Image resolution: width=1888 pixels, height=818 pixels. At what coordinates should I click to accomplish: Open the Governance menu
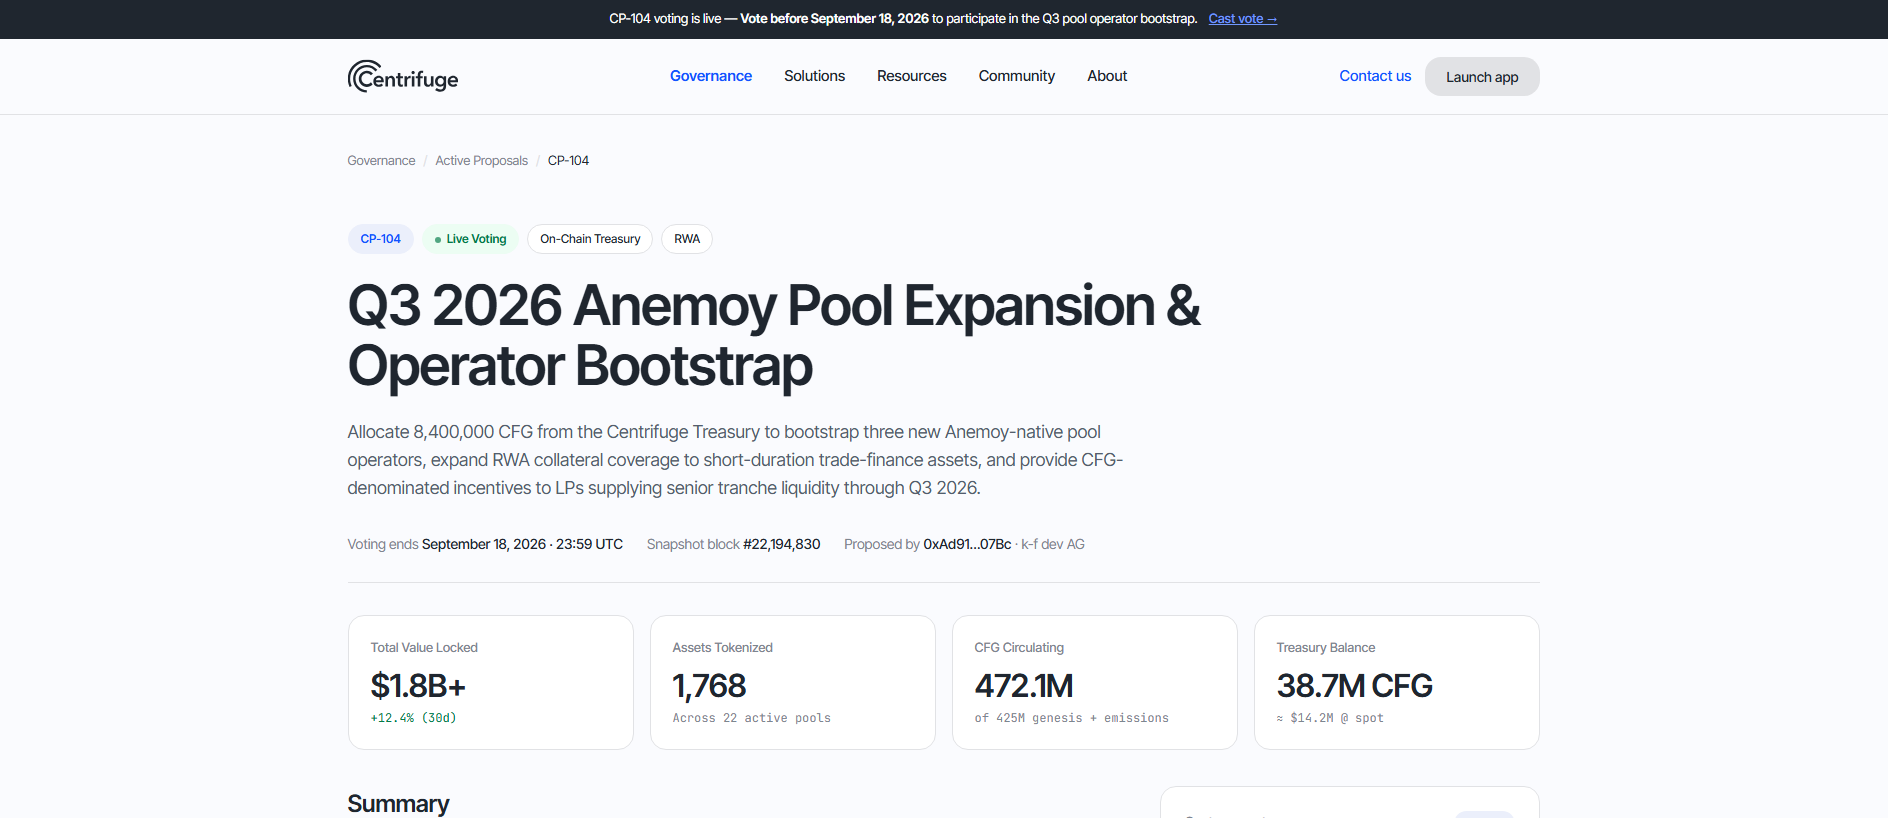711,76
